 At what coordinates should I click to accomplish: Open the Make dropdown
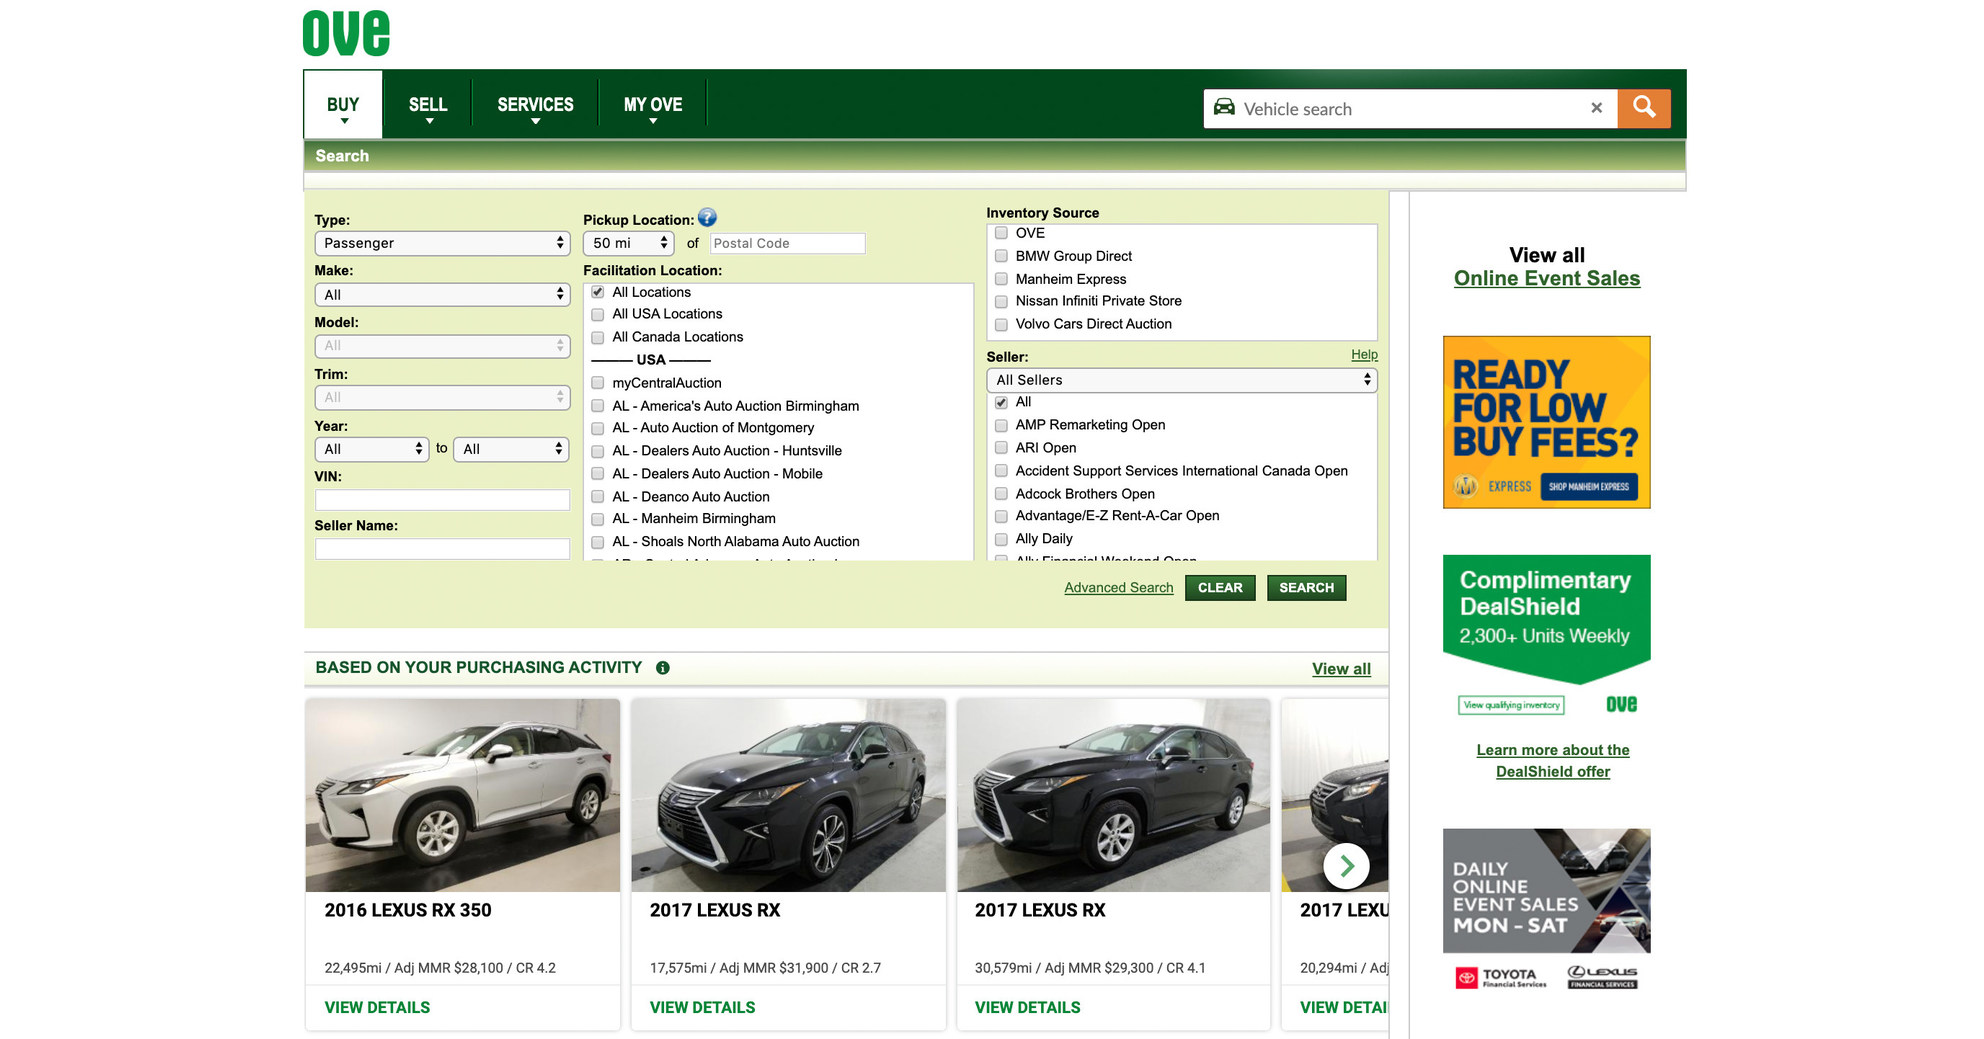point(442,294)
